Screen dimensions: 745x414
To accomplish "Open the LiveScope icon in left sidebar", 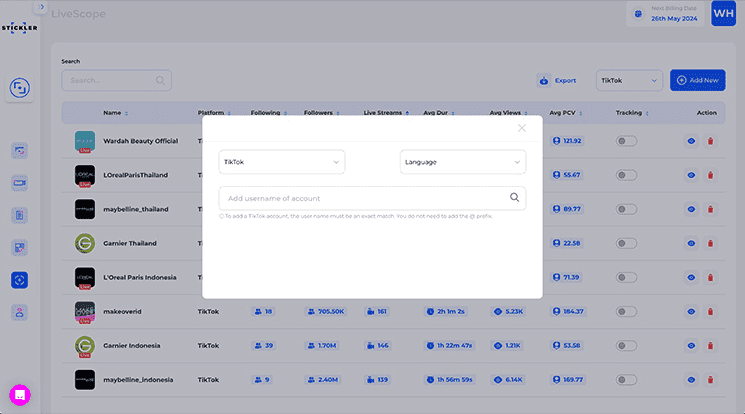I will pos(20,281).
